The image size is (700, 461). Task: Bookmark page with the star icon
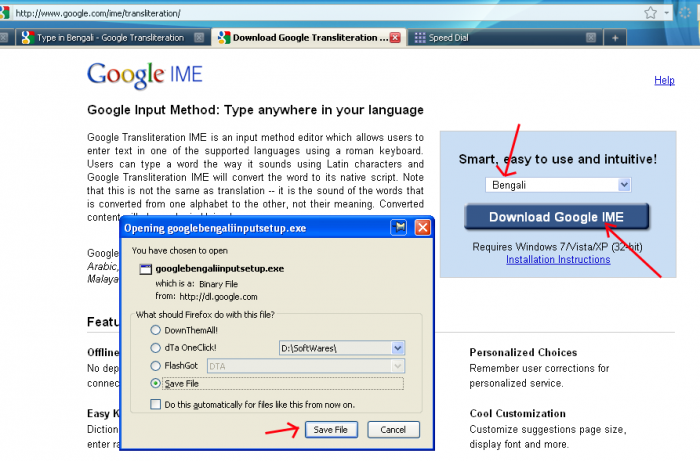(x=650, y=12)
